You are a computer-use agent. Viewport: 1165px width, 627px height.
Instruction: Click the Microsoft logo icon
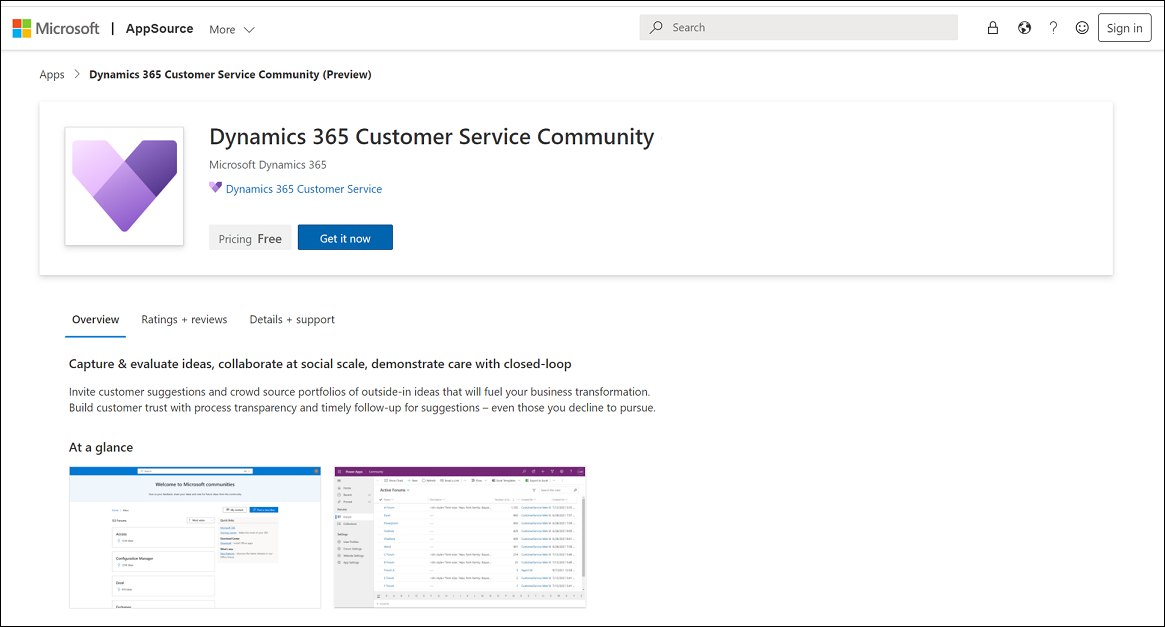[21, 27]
